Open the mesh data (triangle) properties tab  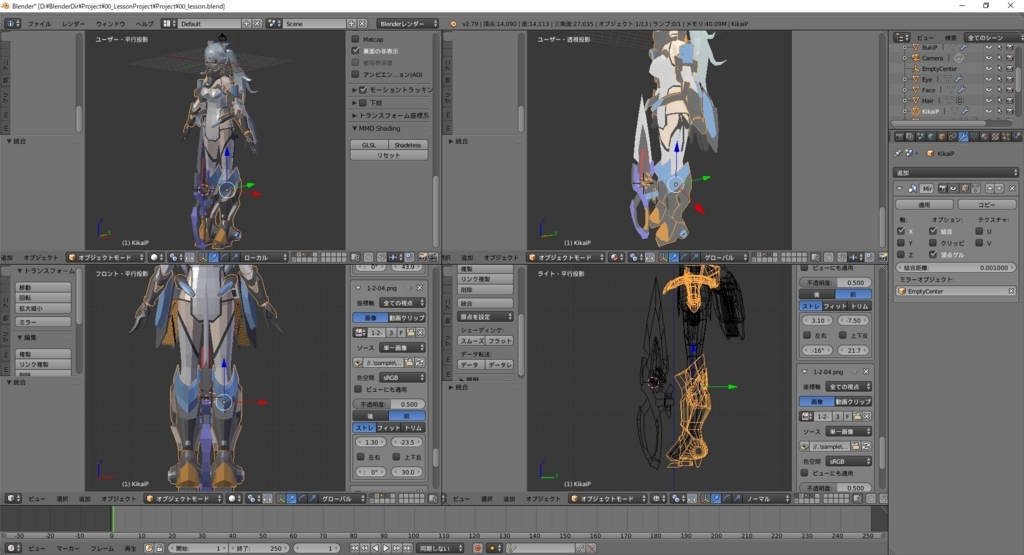974,136
